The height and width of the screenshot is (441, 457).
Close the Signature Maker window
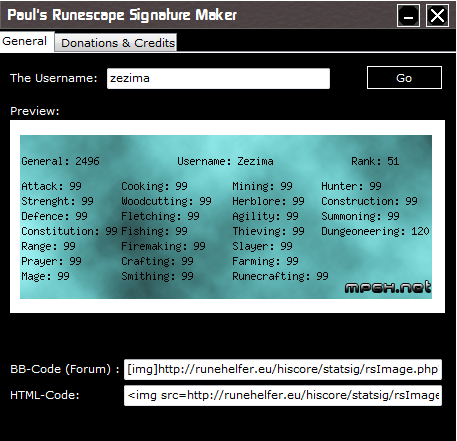437,15
